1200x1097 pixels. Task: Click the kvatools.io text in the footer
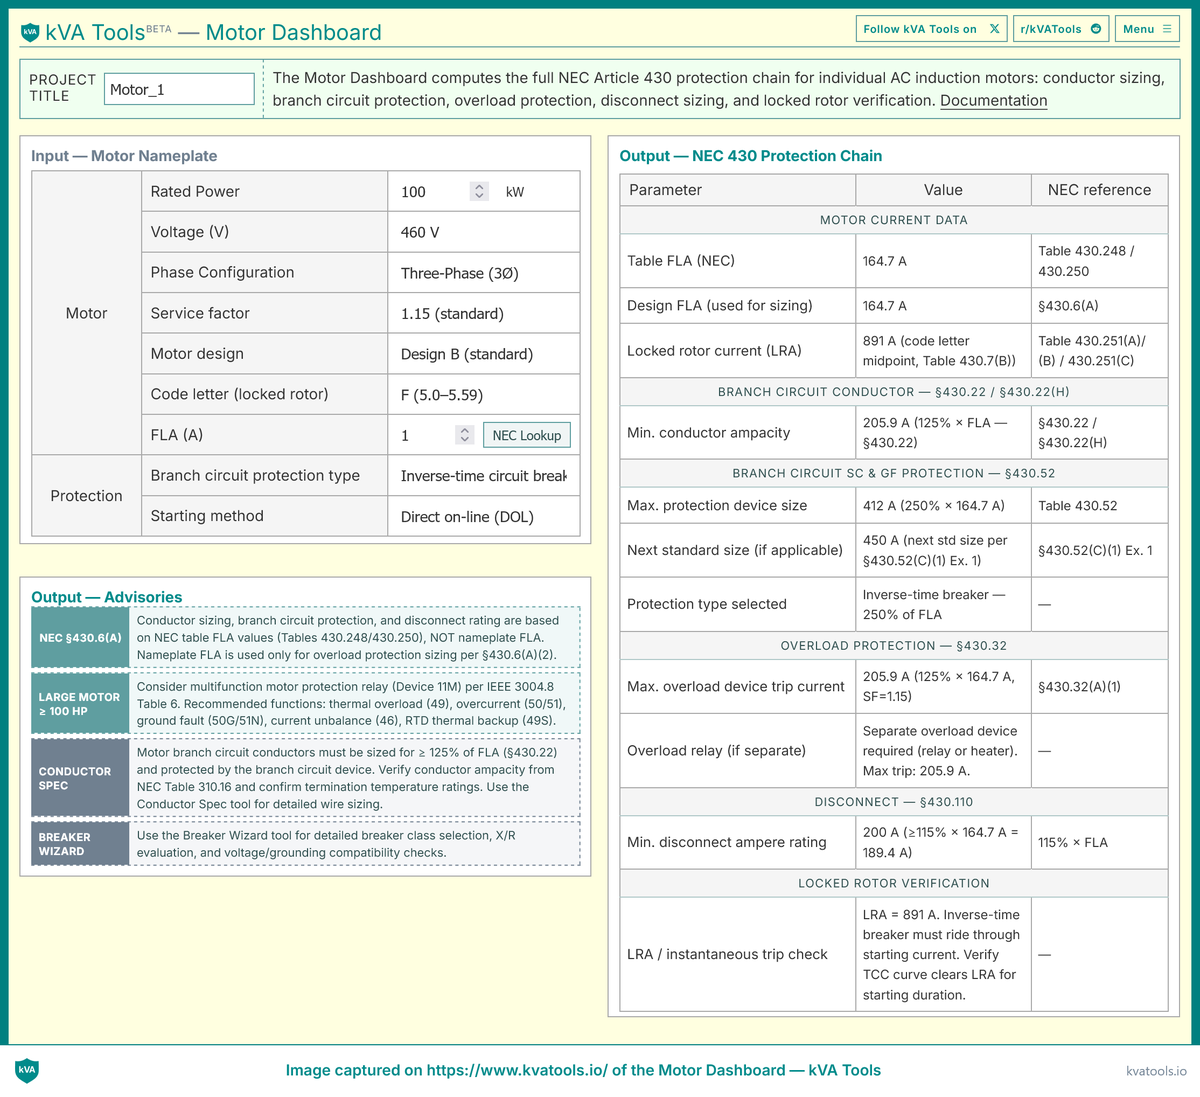[1156, 1071]
